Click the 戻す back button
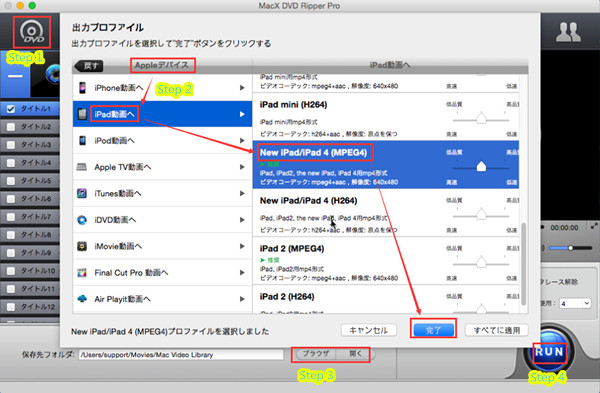The height and width of the screenshot is (393, 600). click(89, 66)
